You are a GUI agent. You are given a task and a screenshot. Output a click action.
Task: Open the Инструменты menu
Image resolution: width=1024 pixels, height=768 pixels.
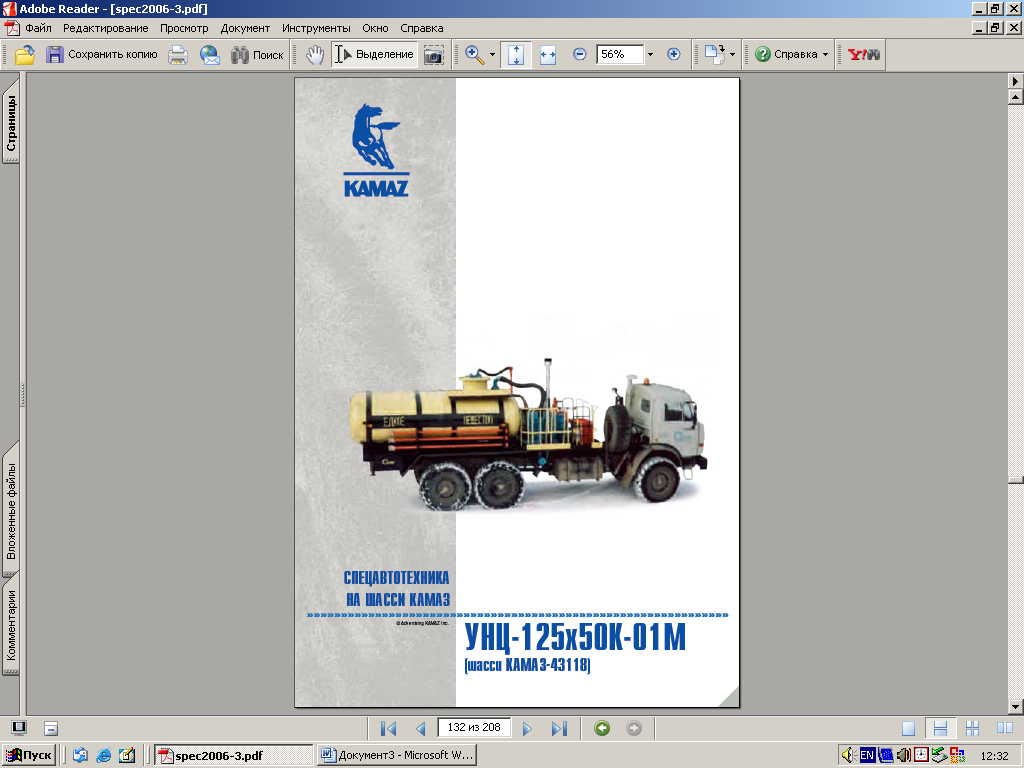tap(316, 28)
